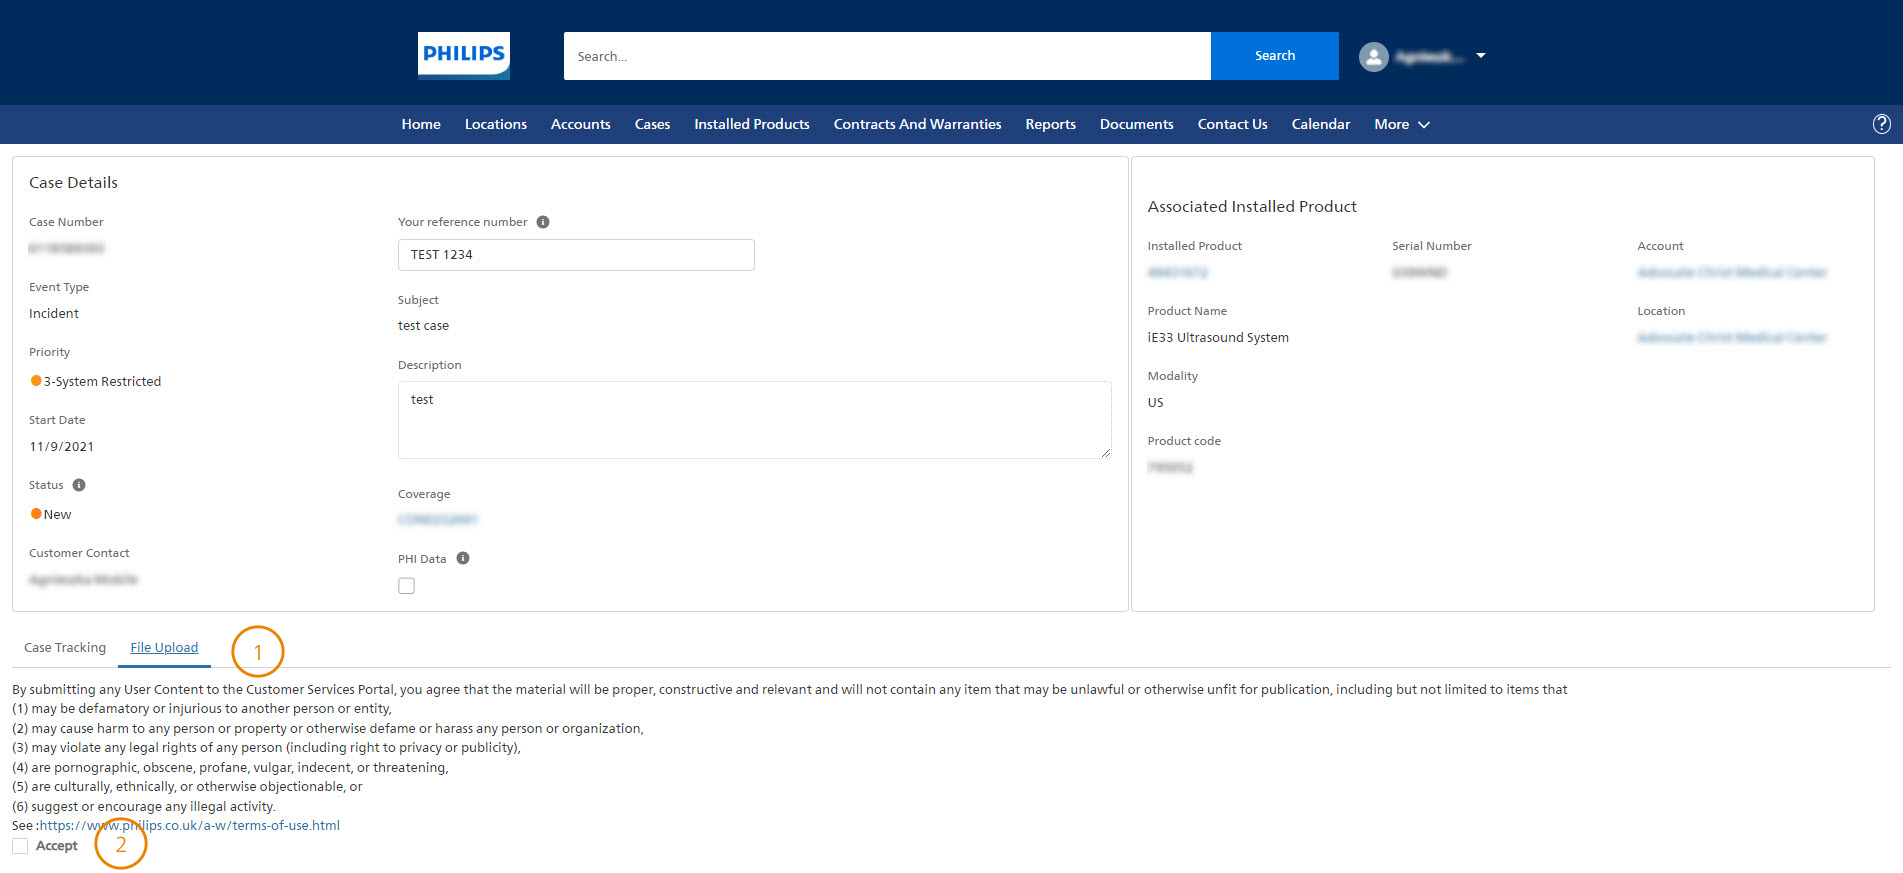Expand the More navigation menu
1903x873 pixels.
point(1401,124)
